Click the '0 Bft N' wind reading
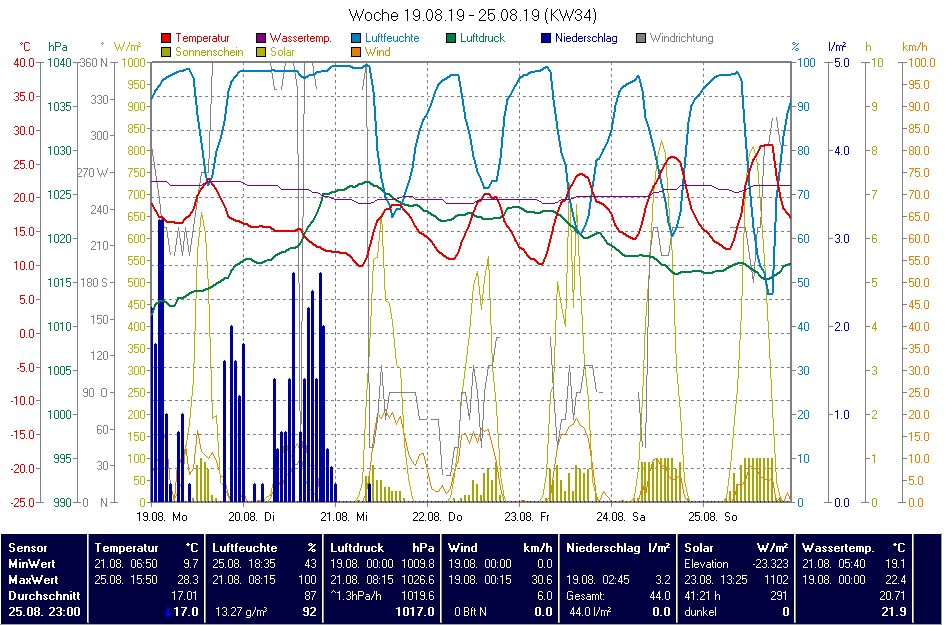 coord(471,612)
